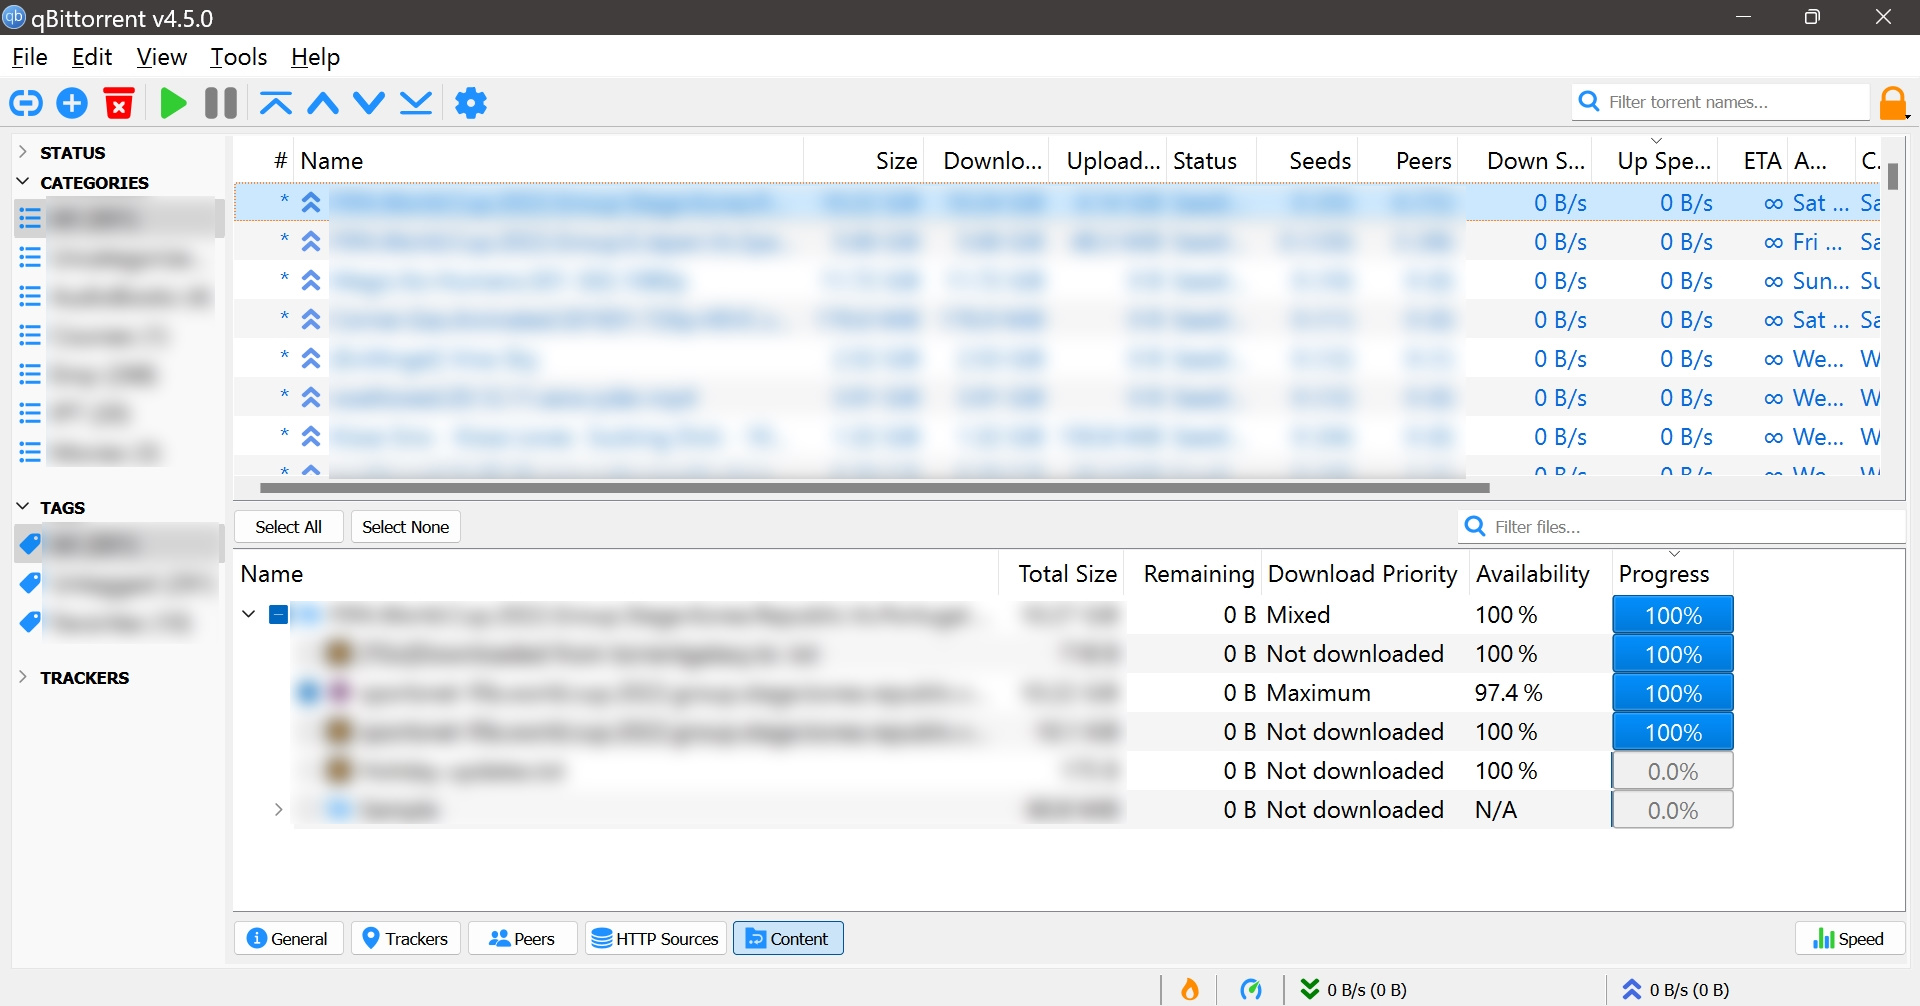Open the Options gear icon
The width and height of the screenshot is (1920, 1006).
click(470, 103)
